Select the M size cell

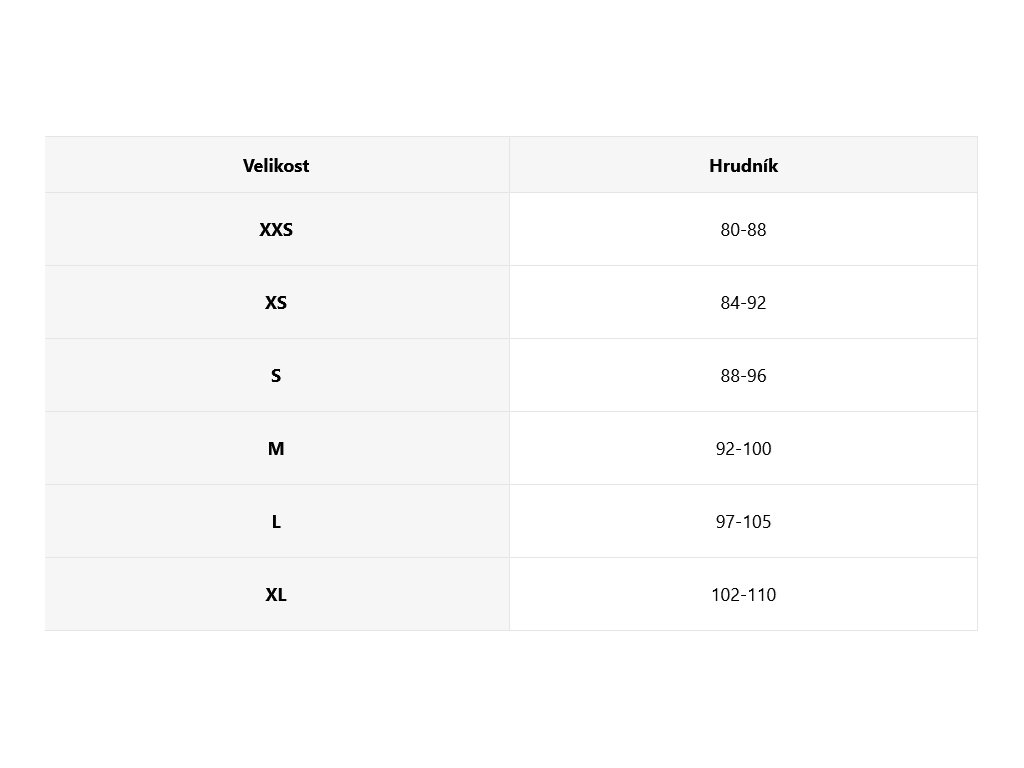click(x=276, y=449)
